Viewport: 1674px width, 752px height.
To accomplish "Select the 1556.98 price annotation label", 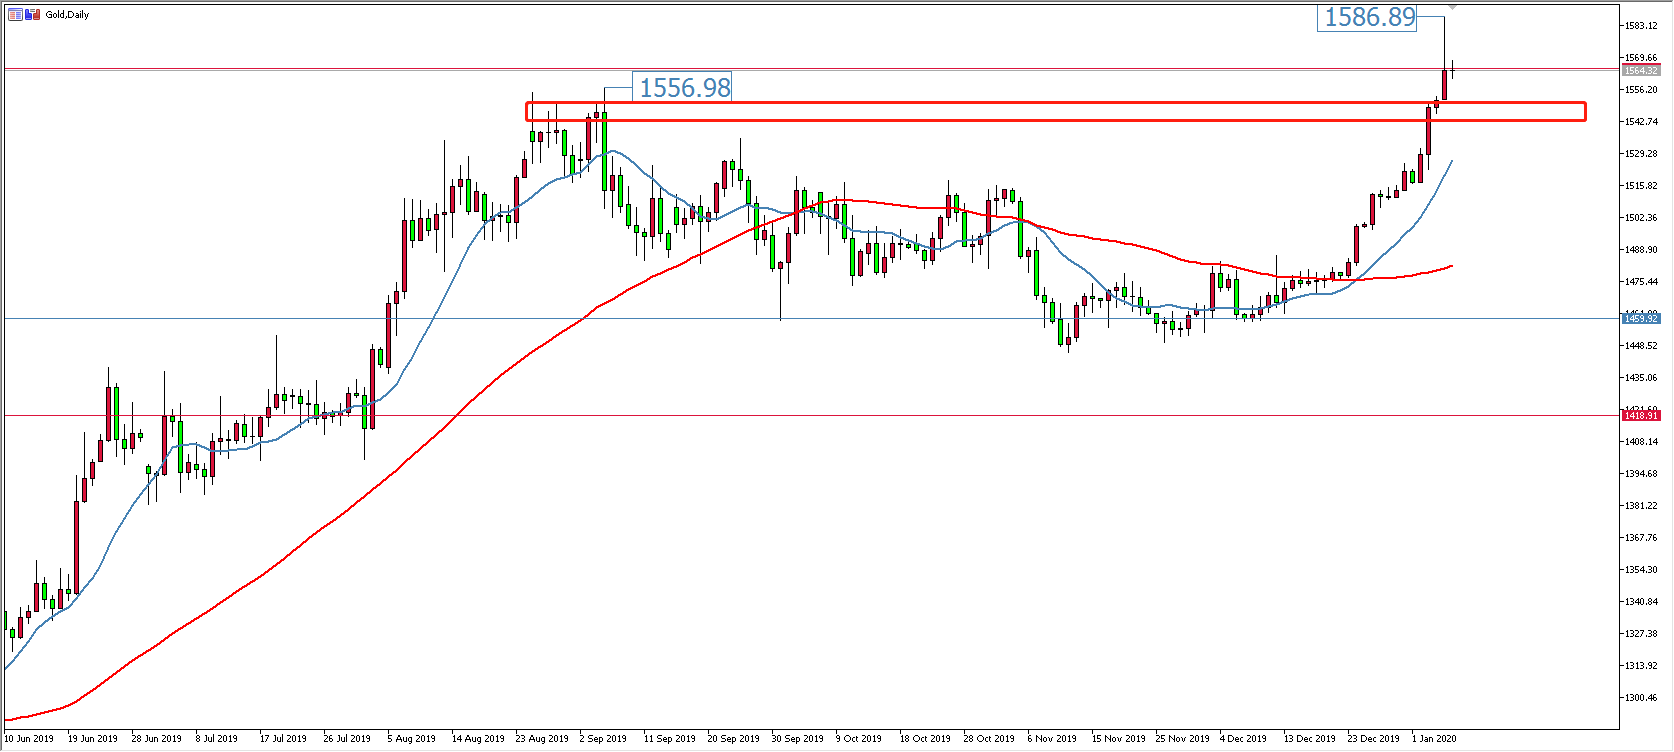I will tap(685, 88).
